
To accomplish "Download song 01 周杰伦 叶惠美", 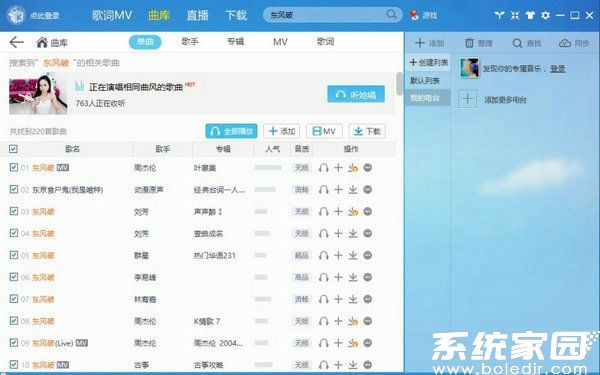I will coord(353,168).
